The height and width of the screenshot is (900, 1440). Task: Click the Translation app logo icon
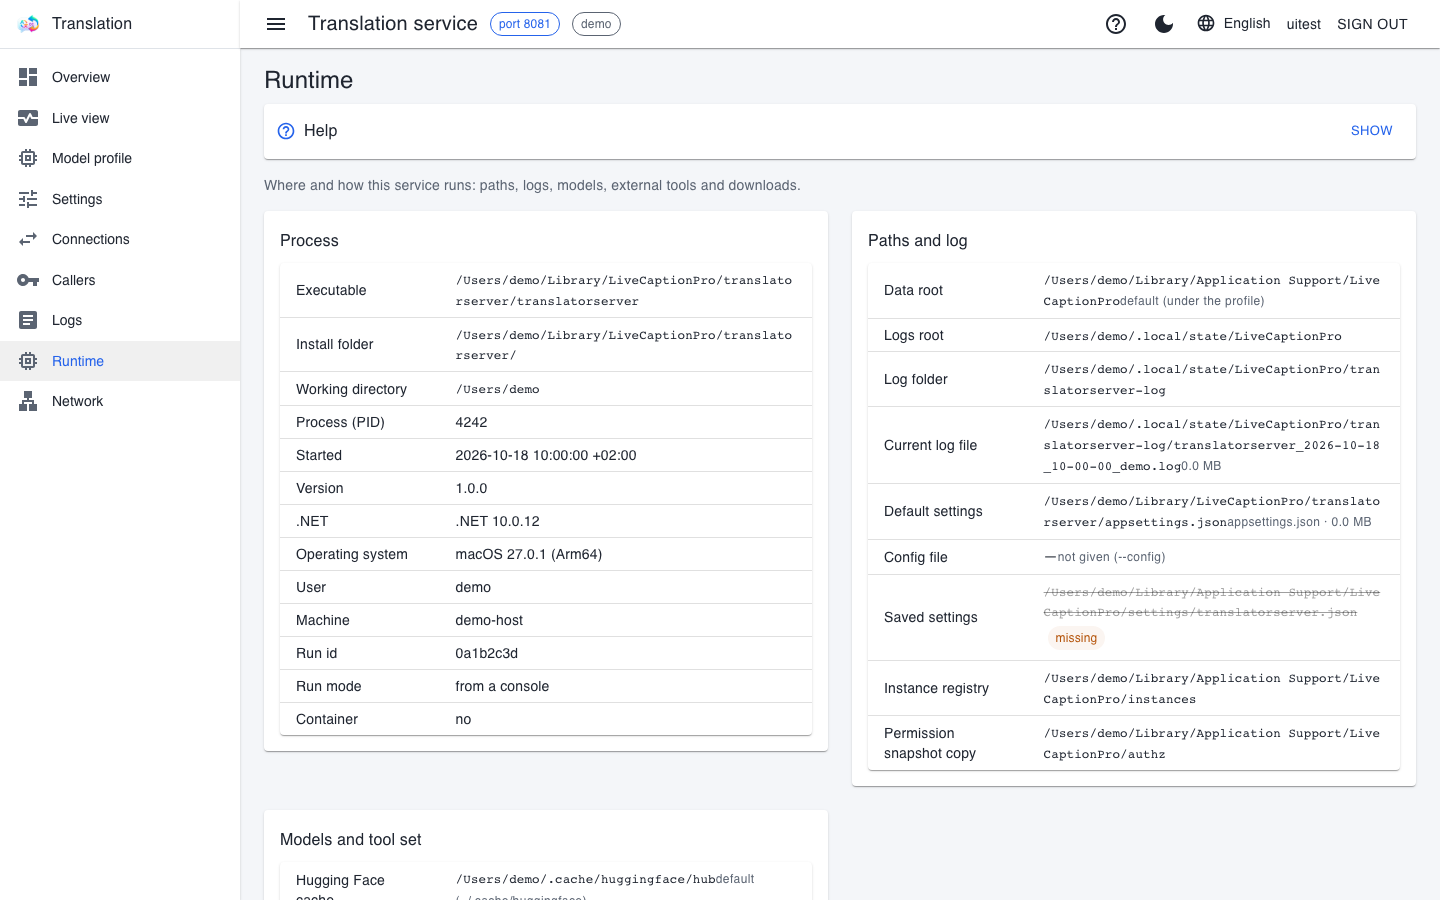tap(29, 24)
